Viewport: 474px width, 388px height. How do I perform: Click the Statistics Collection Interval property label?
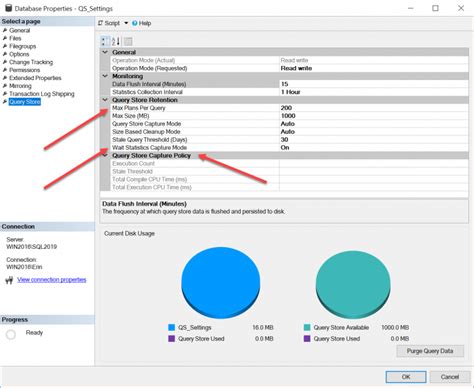[x=147, y=92]
